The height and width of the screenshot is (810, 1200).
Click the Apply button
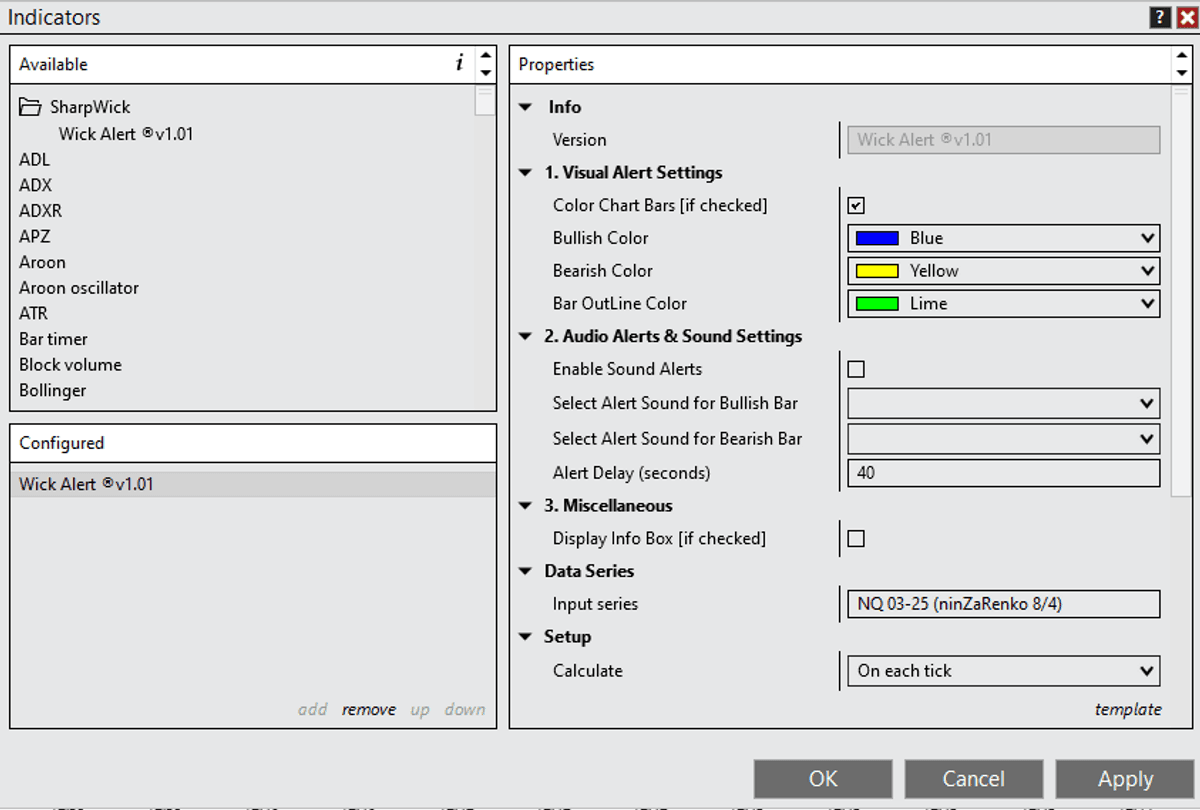tap(1125, 779)
